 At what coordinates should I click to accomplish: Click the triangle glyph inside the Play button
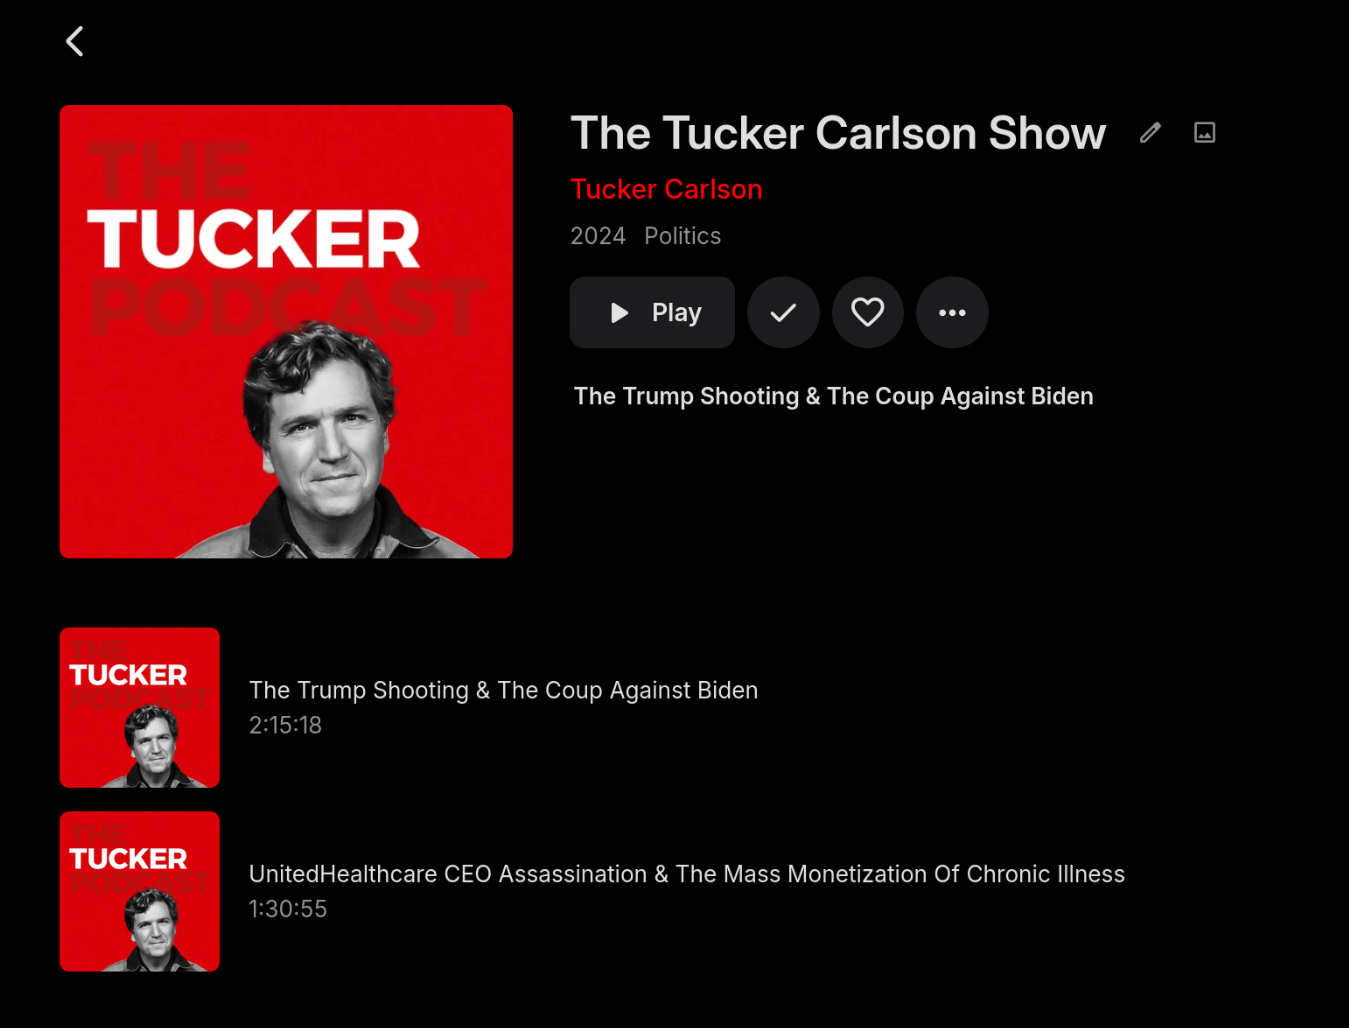point(619,313)
